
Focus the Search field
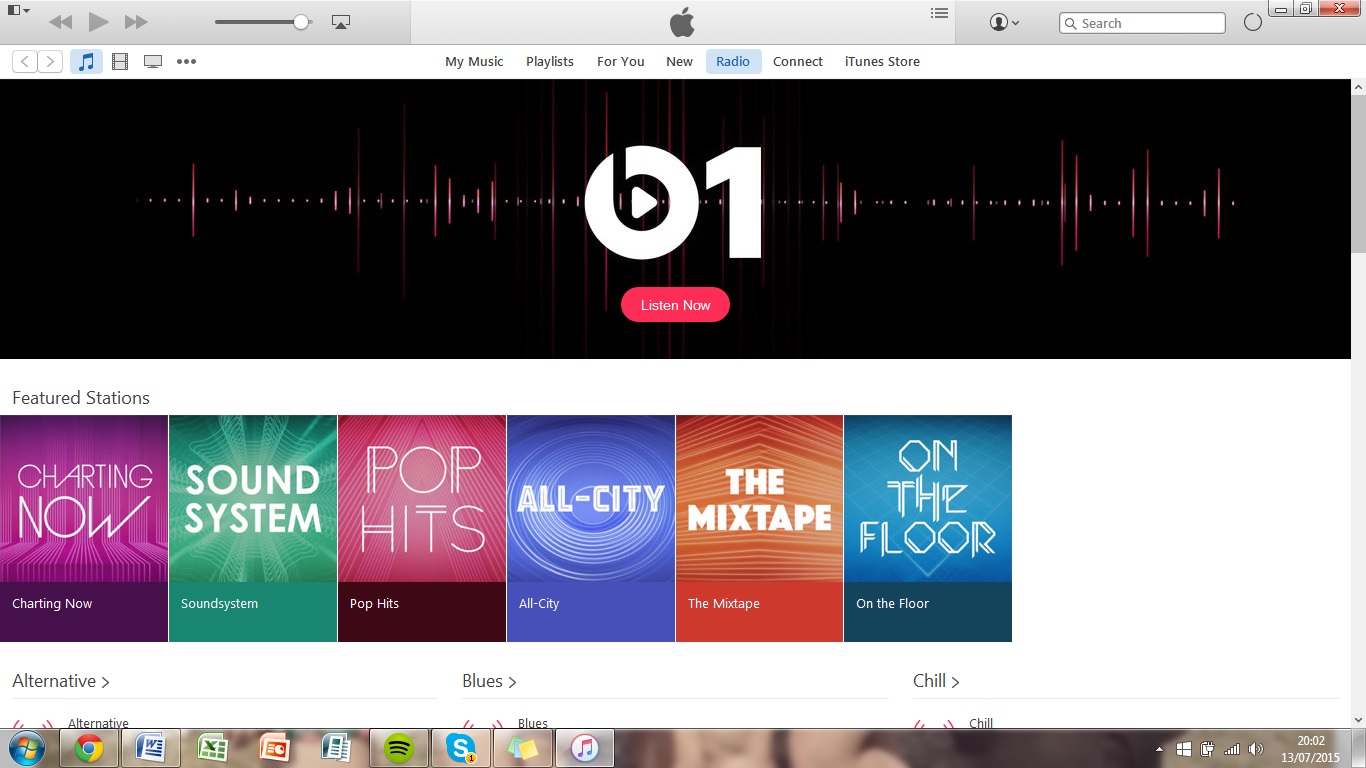click(1142, 23)
